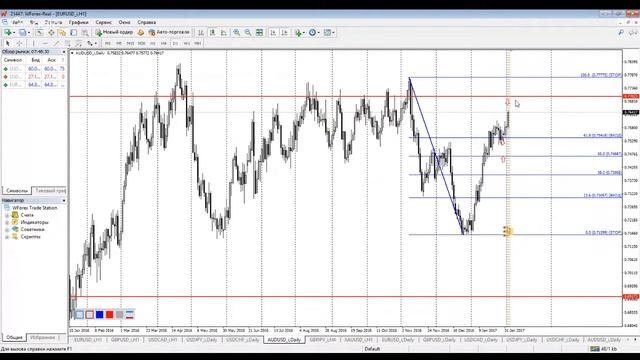The height and width of the screenshot is (360, 640).
Task: Click gray color square on chart
Action: [x=120, y=314]
